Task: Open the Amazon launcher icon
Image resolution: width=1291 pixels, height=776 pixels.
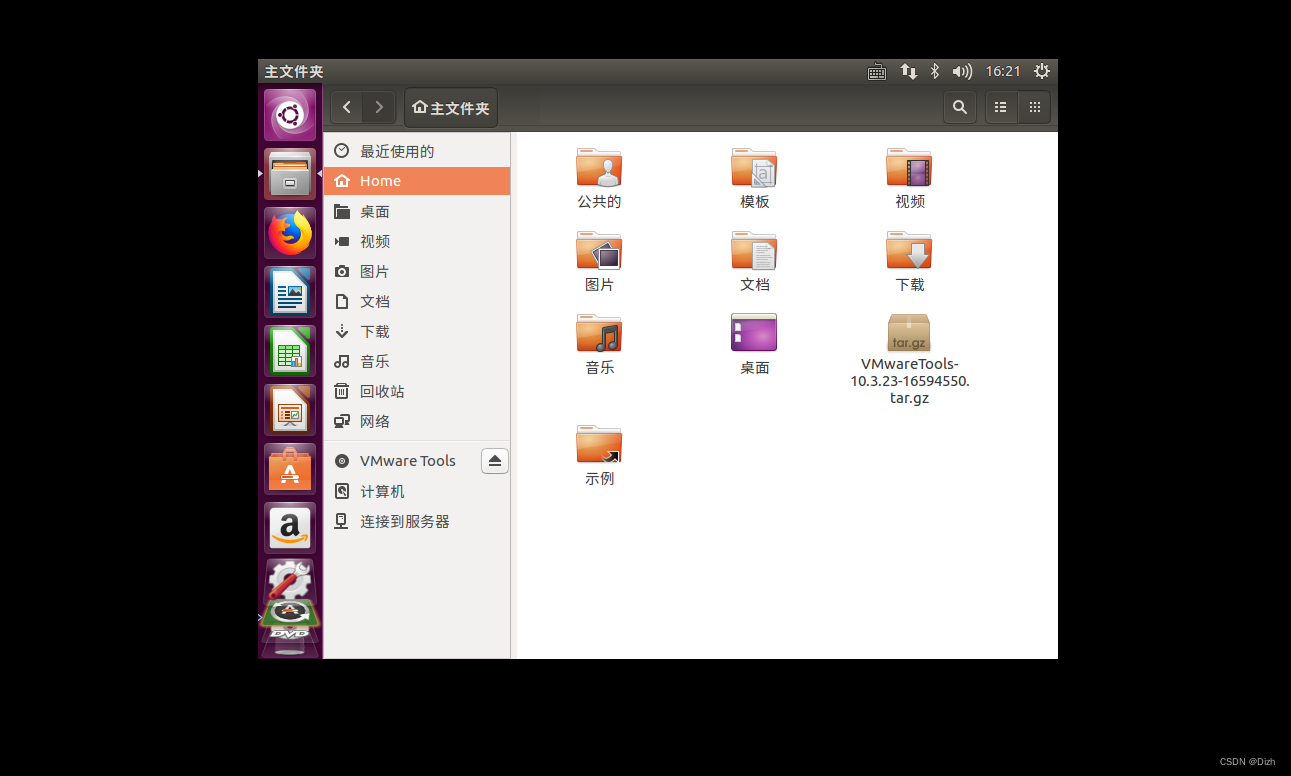Action: tap(289, 528)
